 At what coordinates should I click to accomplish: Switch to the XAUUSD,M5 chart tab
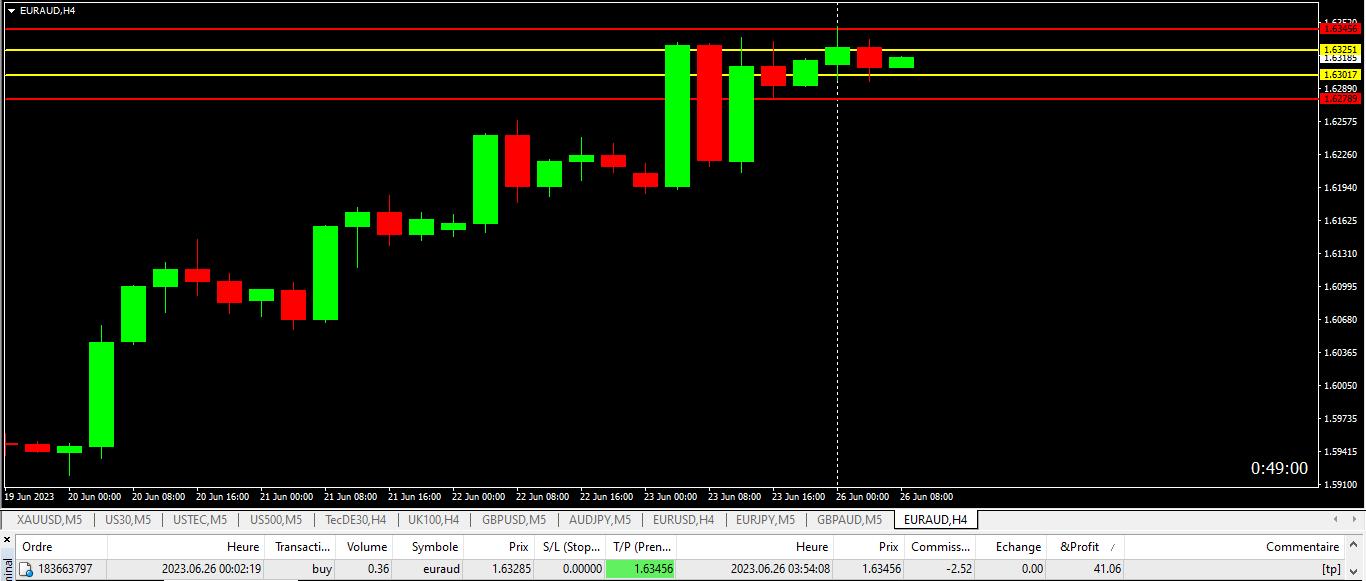point(49,520)
